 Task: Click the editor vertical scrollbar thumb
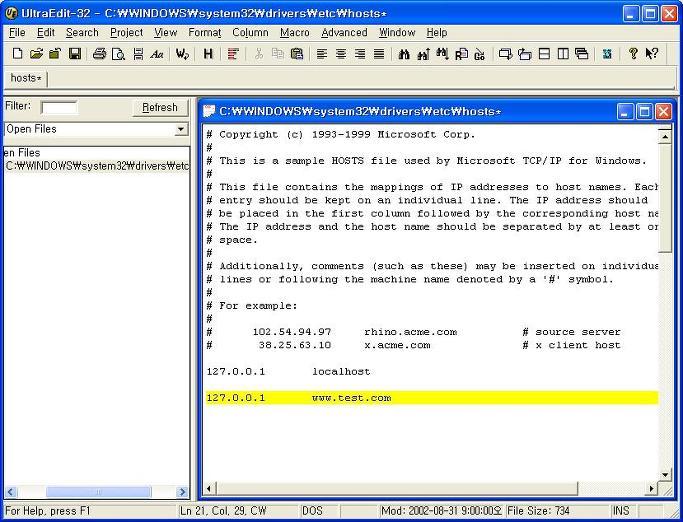(665, 198)
